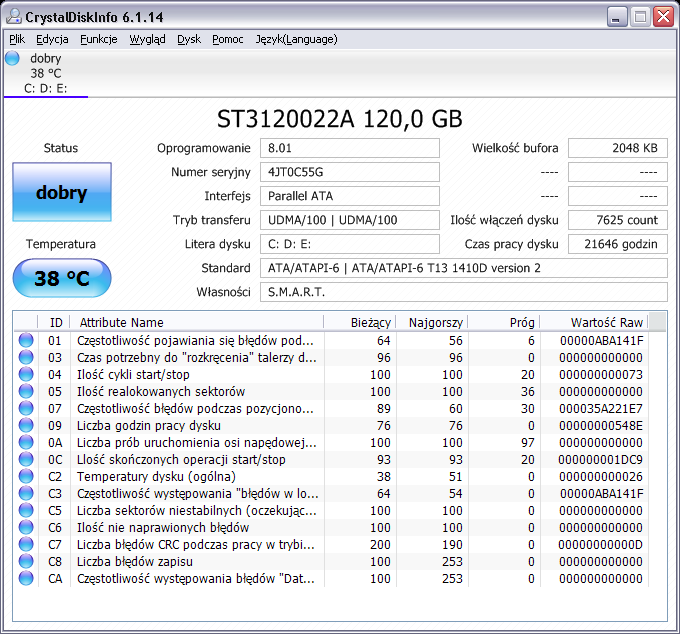687x634 pixels.
Task: Click the Wartość Raw column header
Action: 594,322
